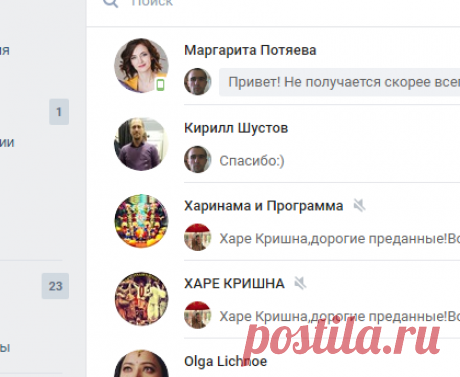Image resolution: width=460 pixels, height=377 pixels.
Task: Open the ХАРЕ КРИШНА conversation
Action: pyautogui.click(x=234, y=284)
